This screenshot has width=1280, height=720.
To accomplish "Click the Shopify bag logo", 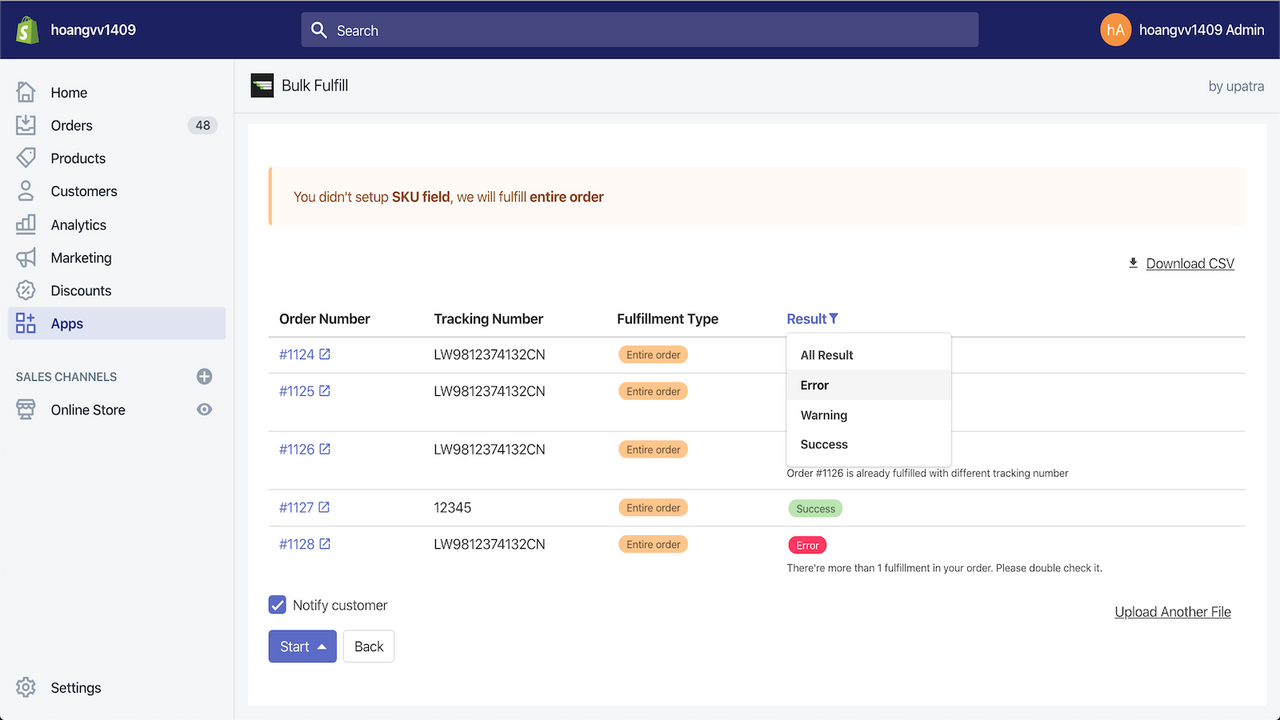I will tap(27, 30).
